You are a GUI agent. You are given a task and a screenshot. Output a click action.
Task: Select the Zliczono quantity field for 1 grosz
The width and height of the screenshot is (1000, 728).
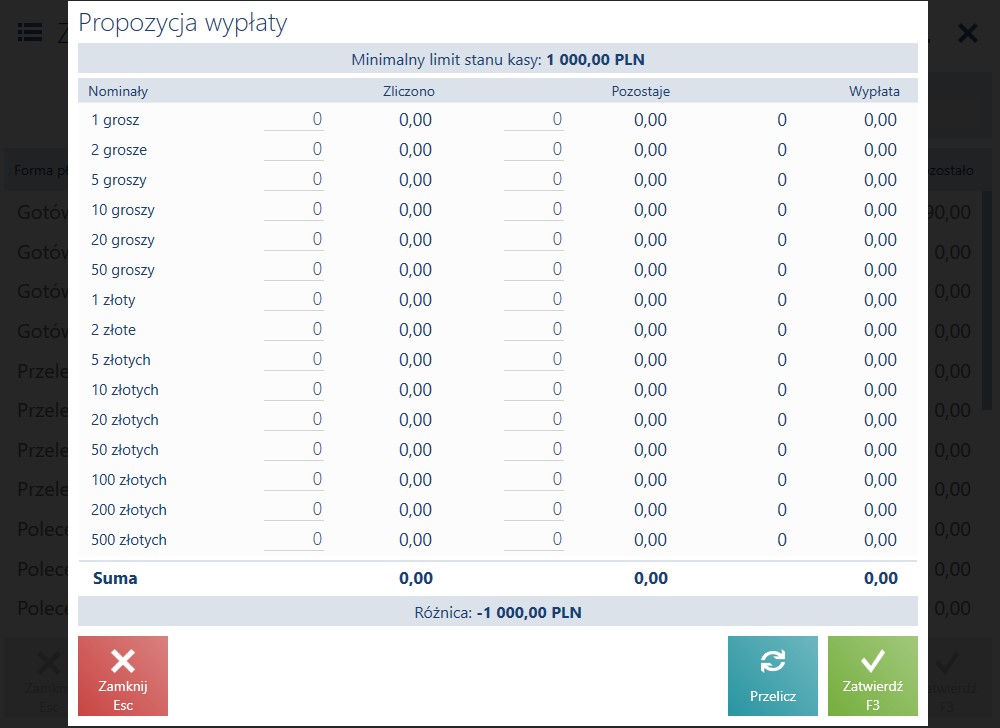pos(294,120)
